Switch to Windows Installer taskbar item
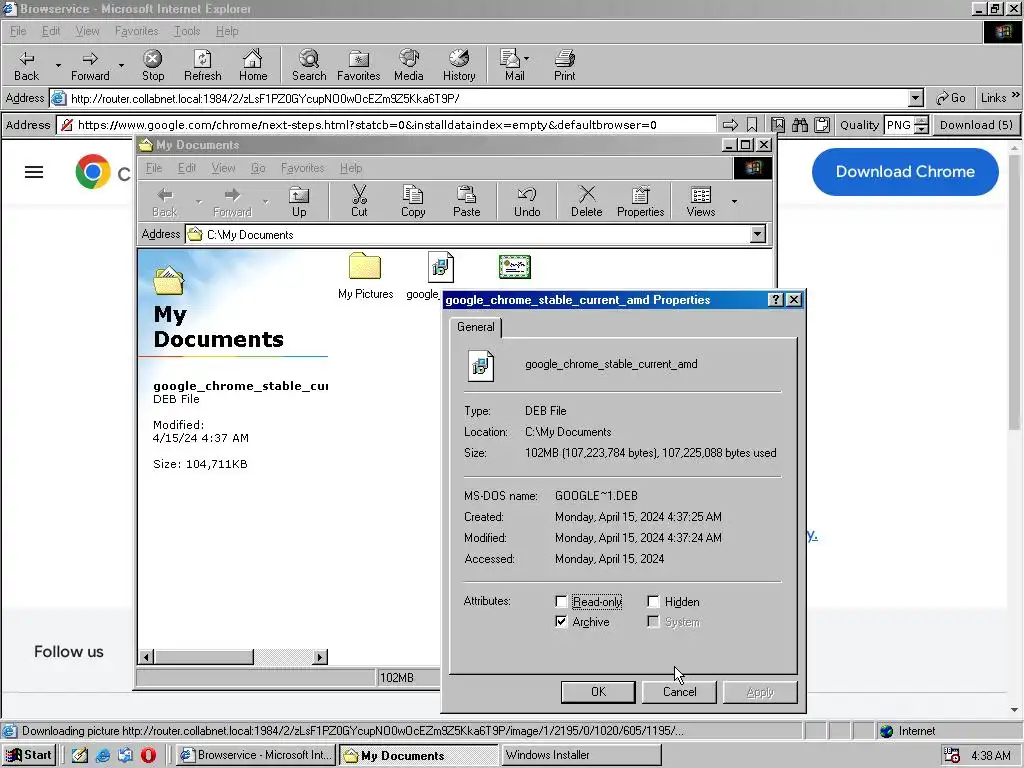The height and width of the screenshot is (768, 1024). [x=581, y=755]
